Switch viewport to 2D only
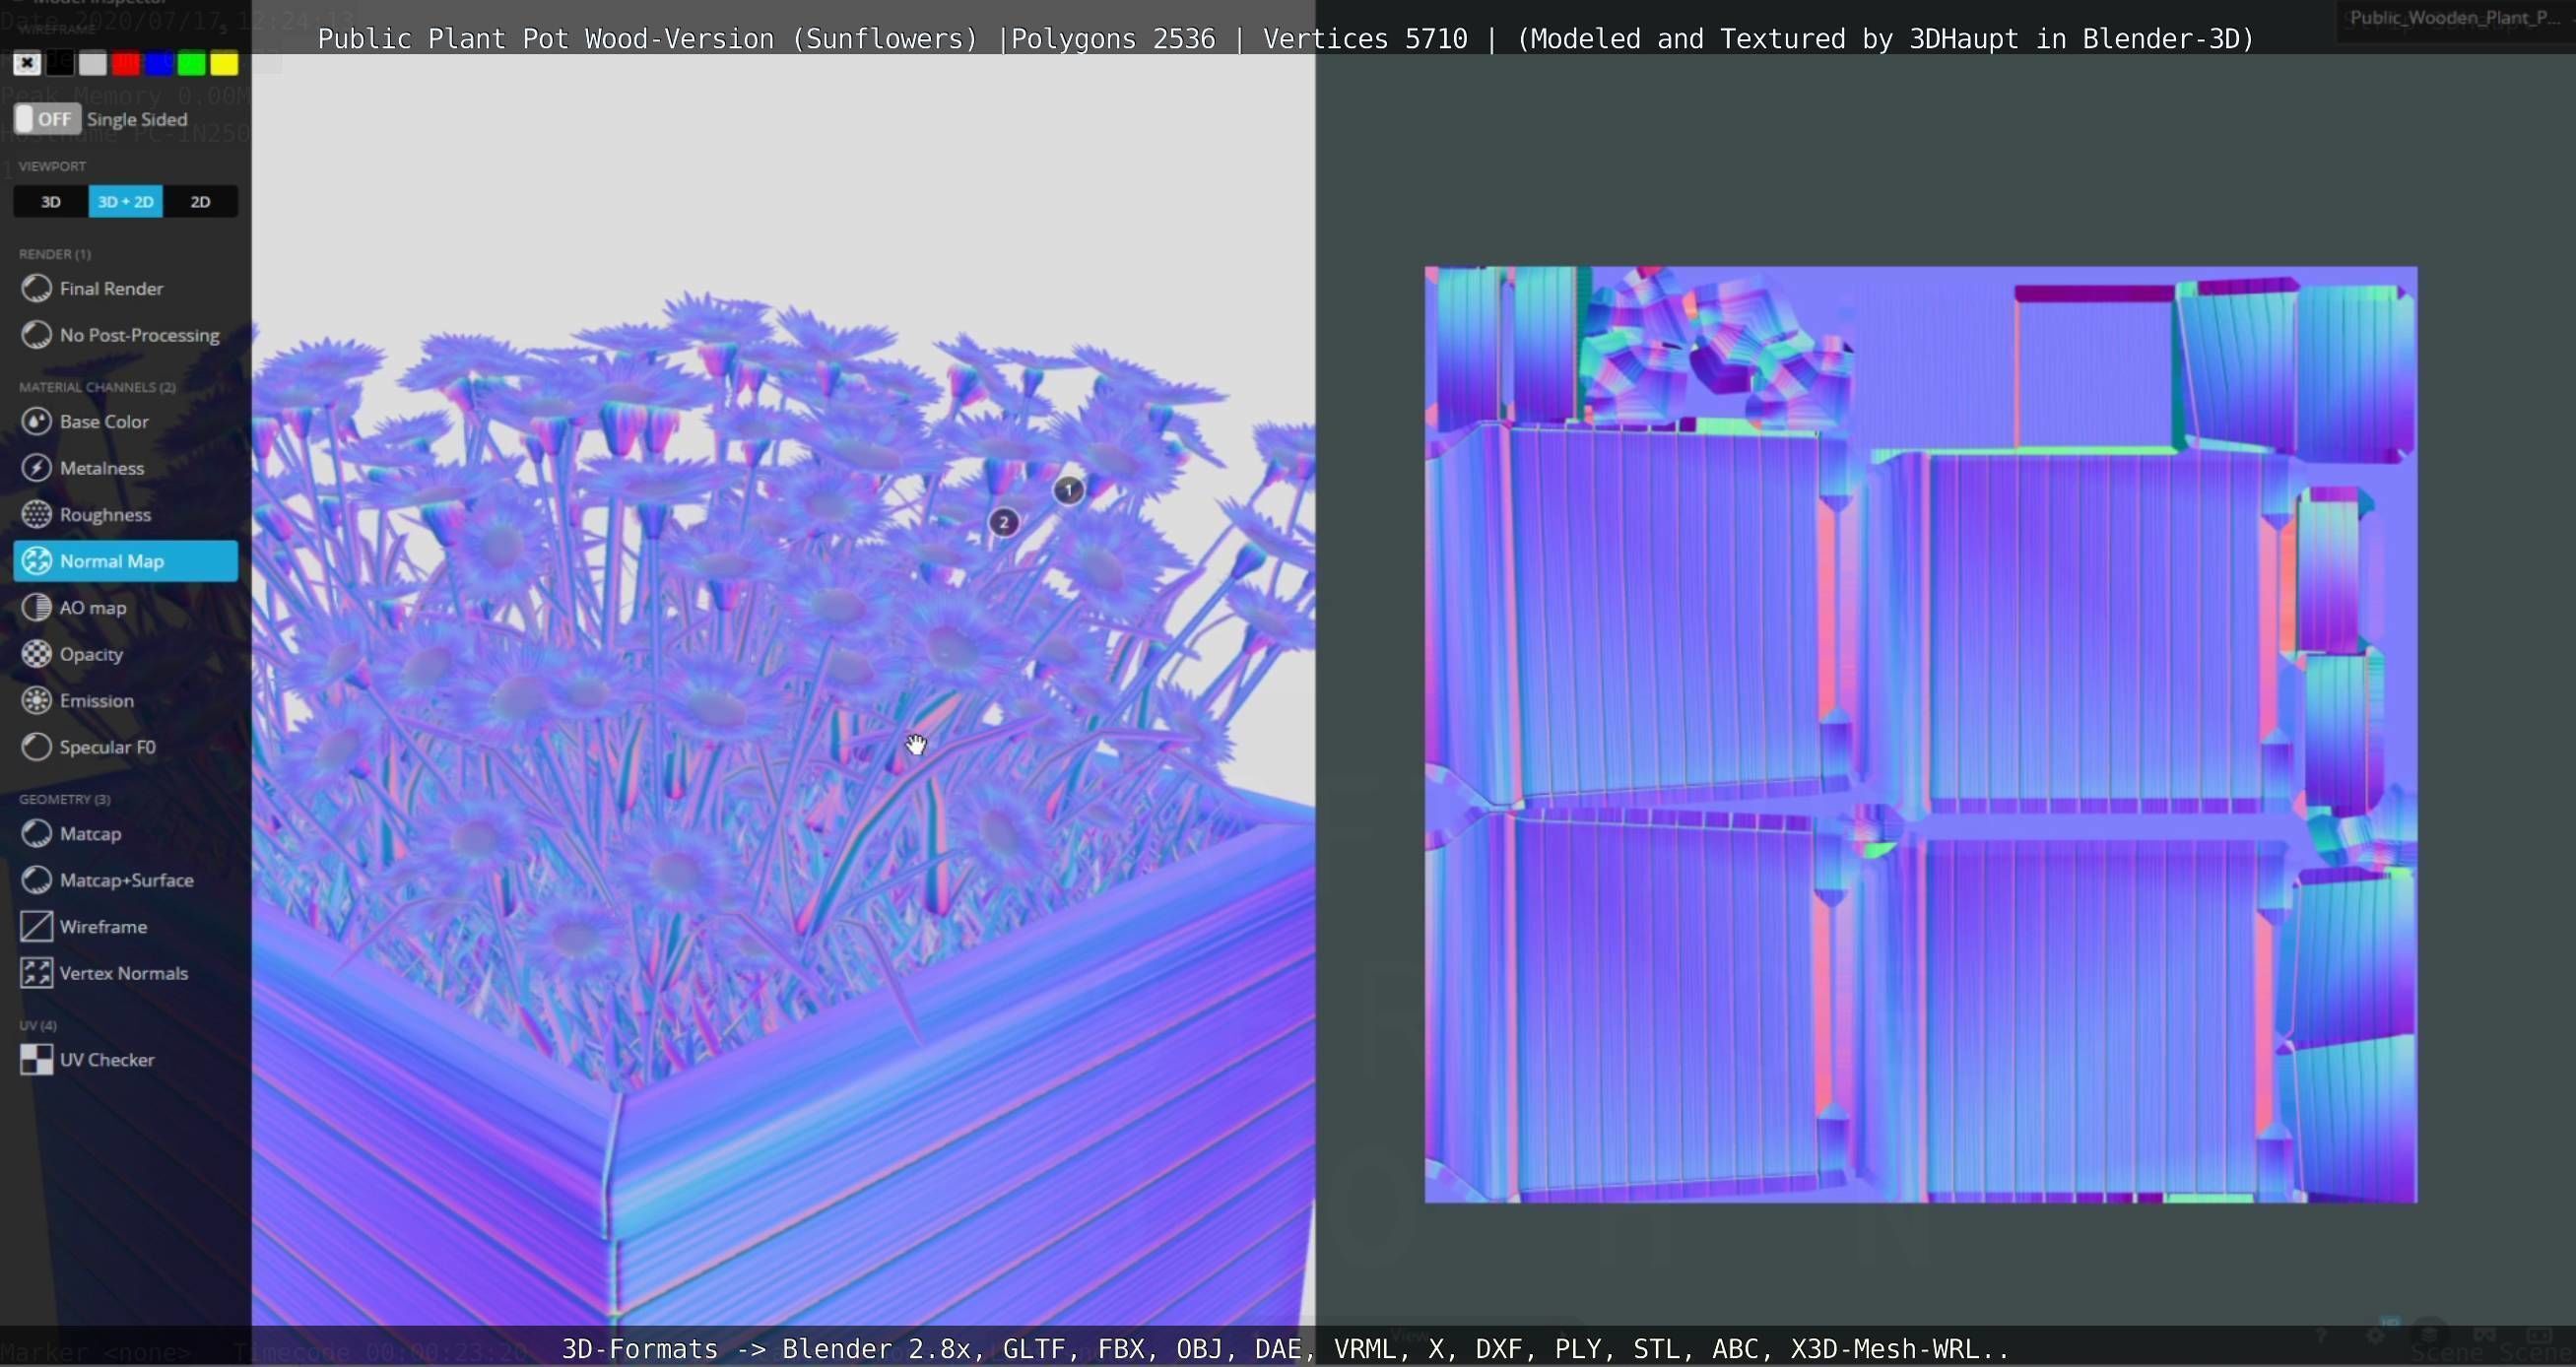The image size is (2576, 1367). coord(200,201)
